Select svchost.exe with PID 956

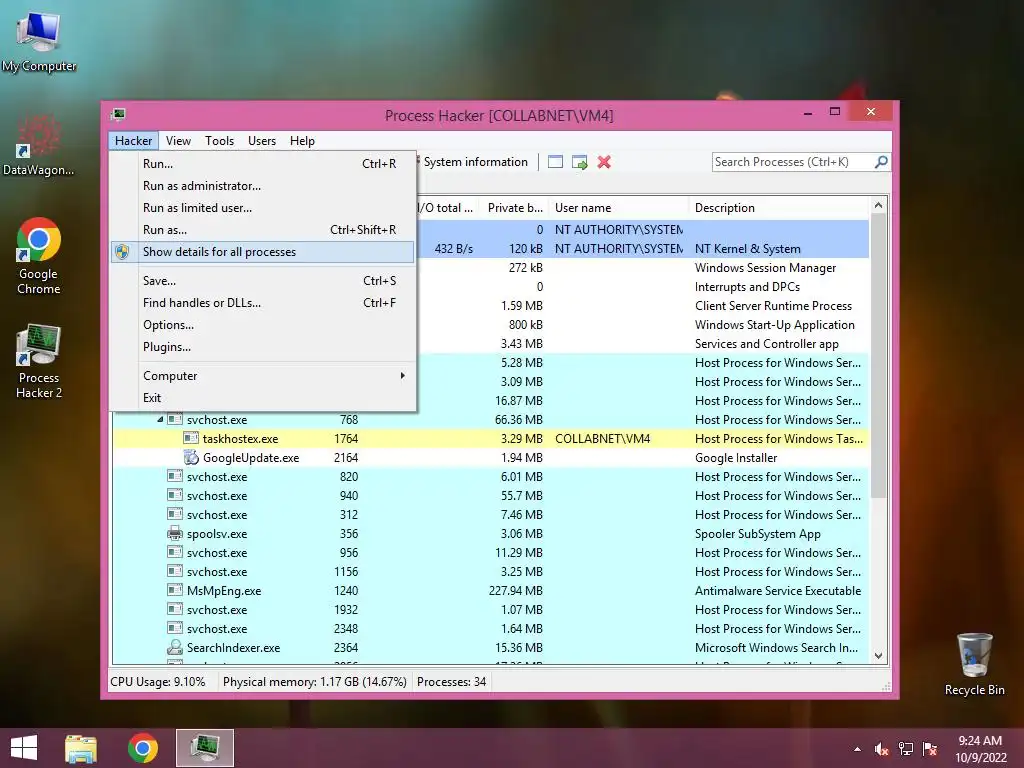click(x=491, y=552)
